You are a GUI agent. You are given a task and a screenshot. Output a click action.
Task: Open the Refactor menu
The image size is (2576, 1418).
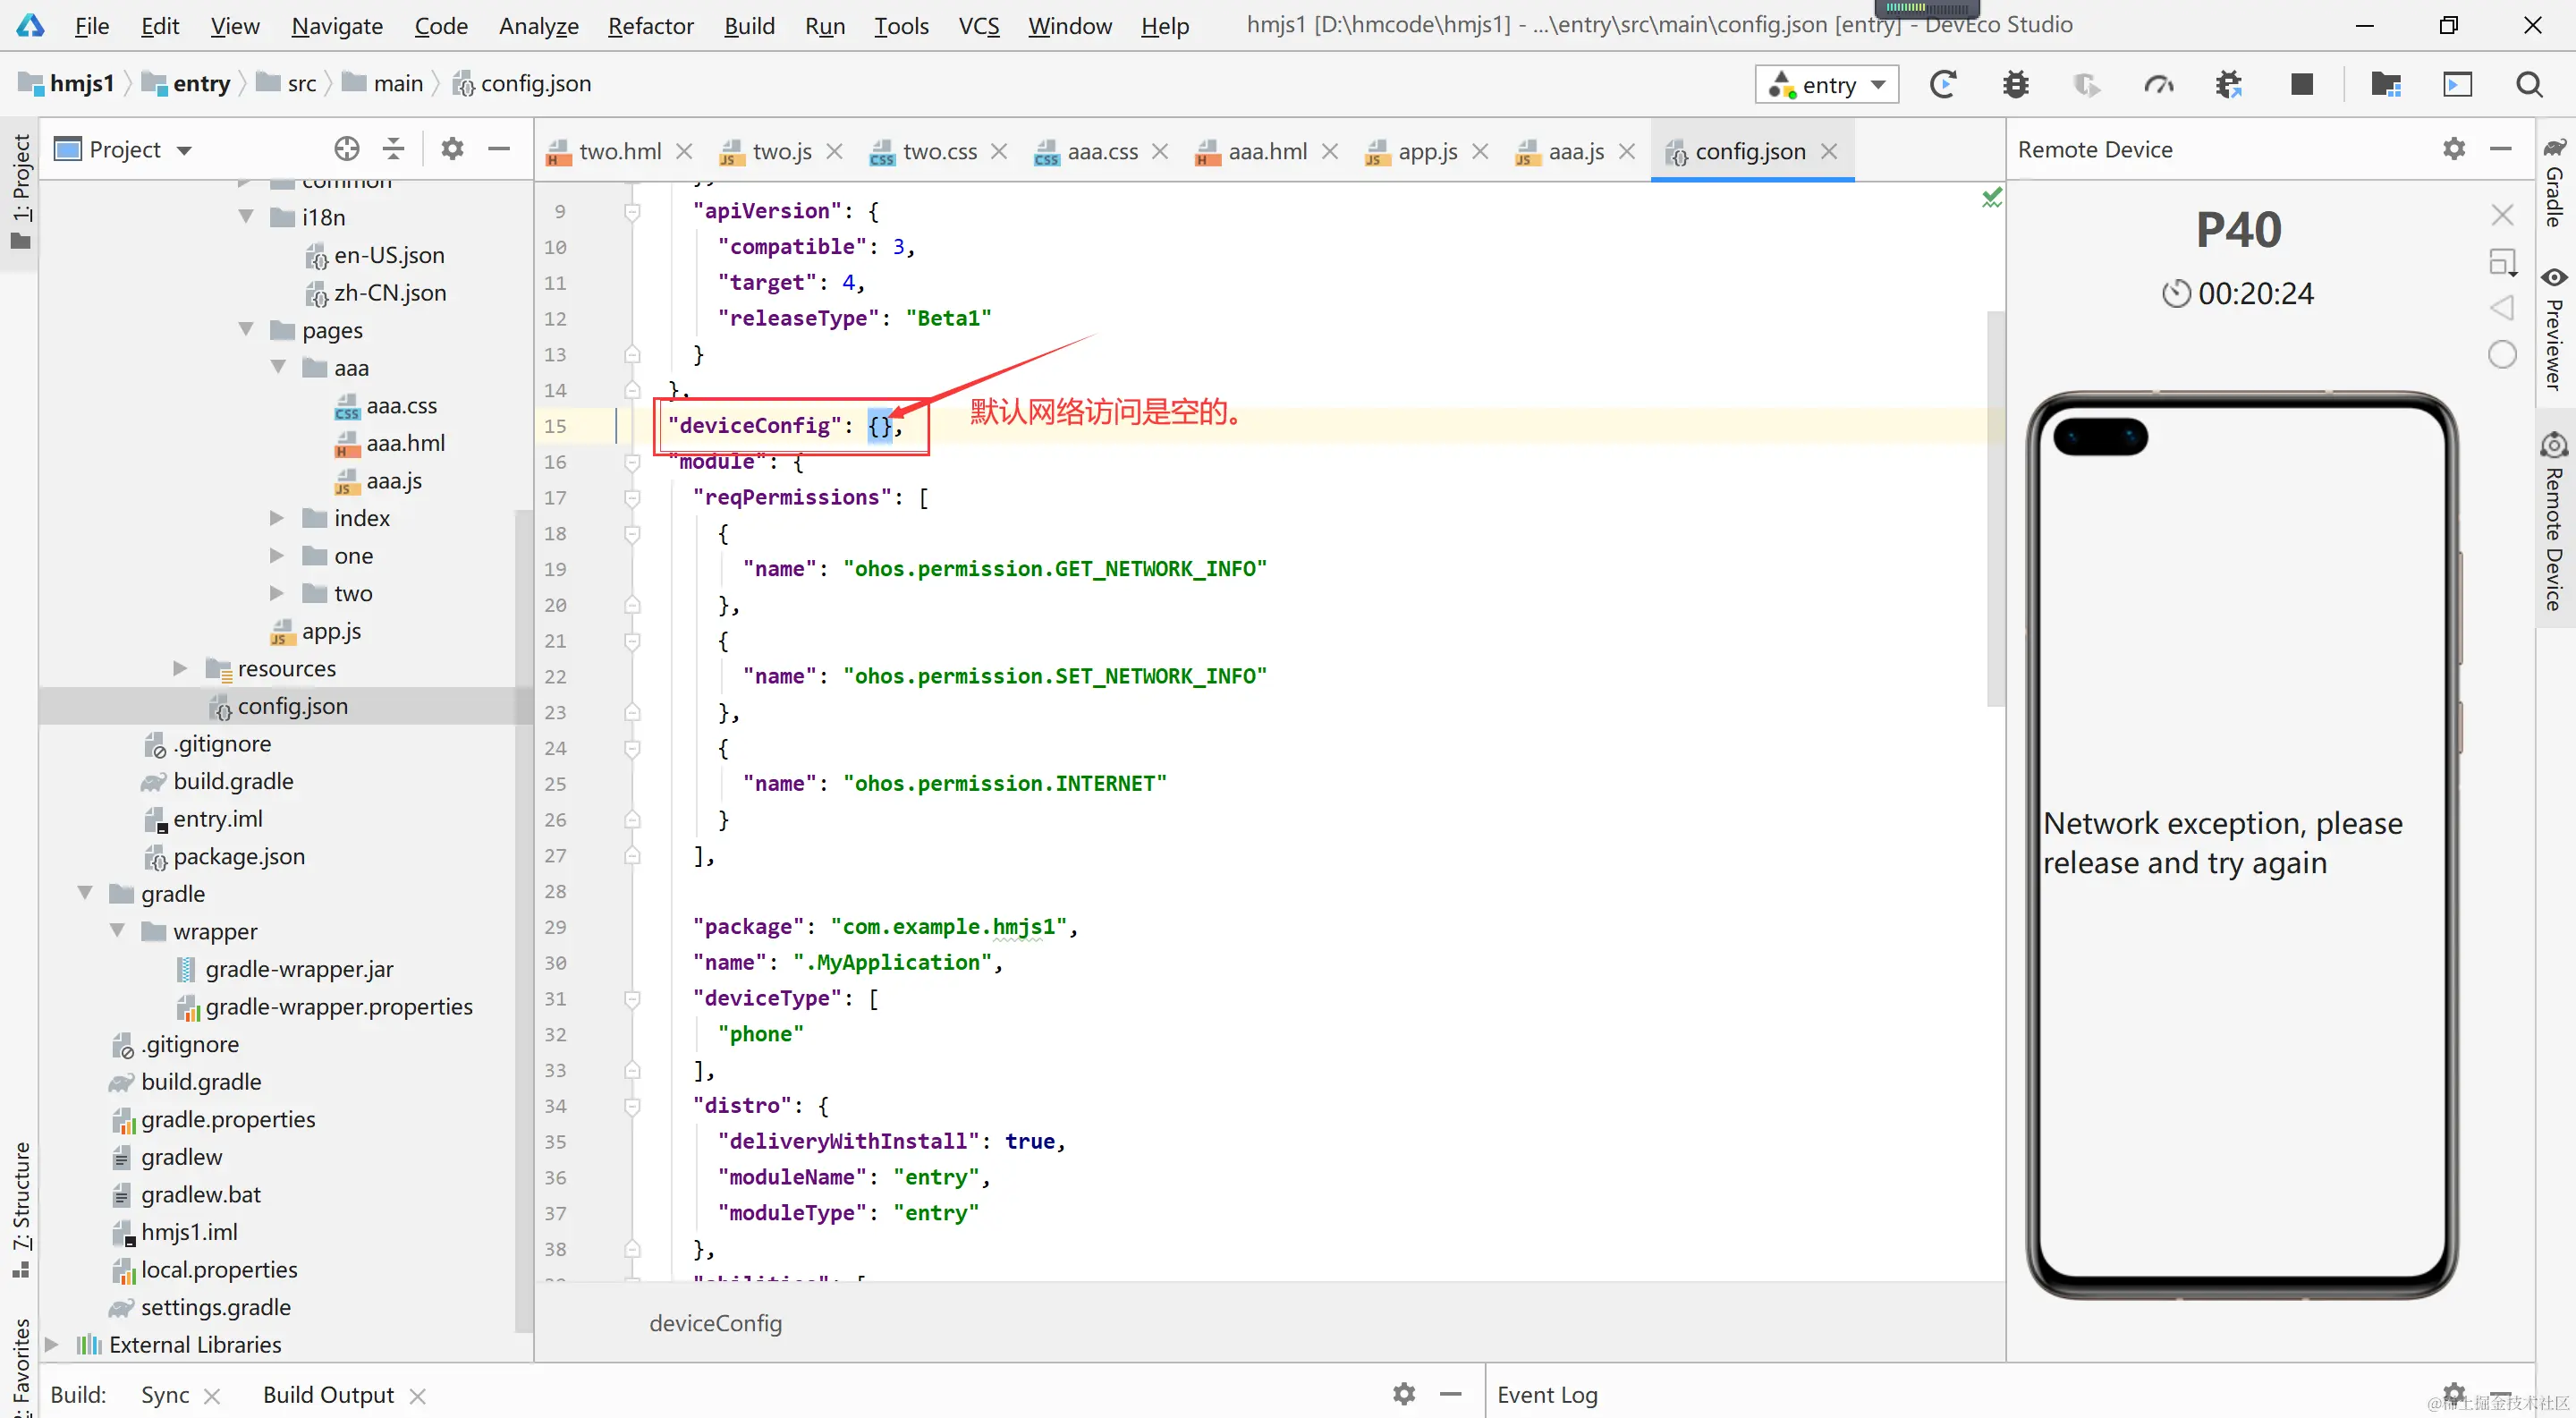coord(650,26)
